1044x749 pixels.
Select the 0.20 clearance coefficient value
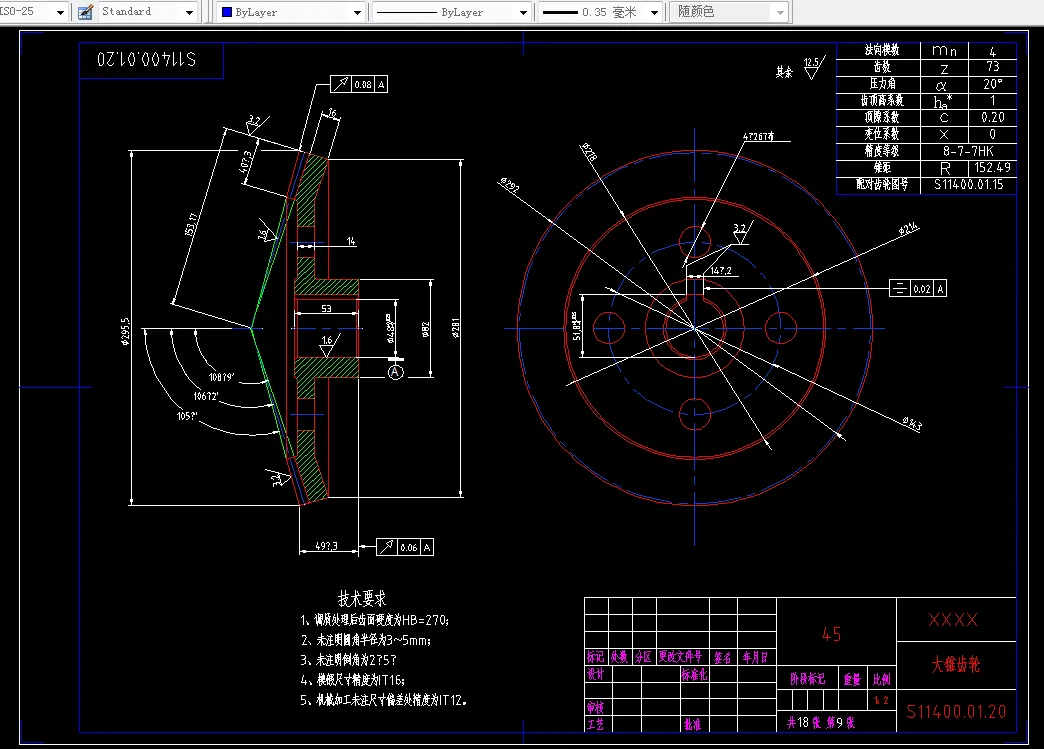tap(993, 117)
